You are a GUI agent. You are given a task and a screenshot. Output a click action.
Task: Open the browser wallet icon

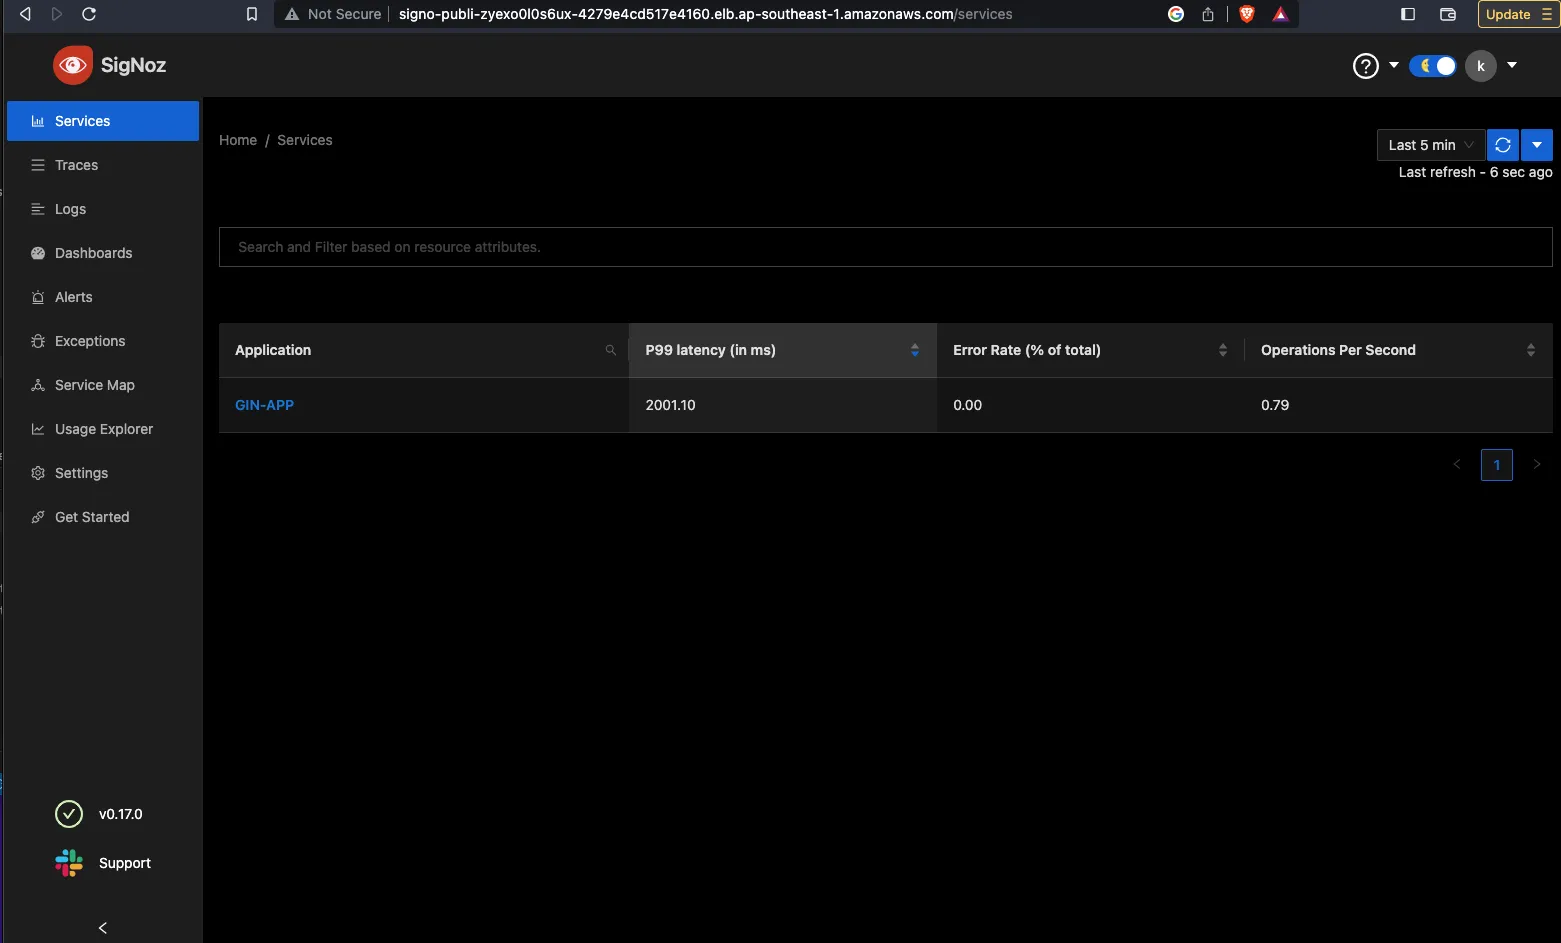[1447, 14]
